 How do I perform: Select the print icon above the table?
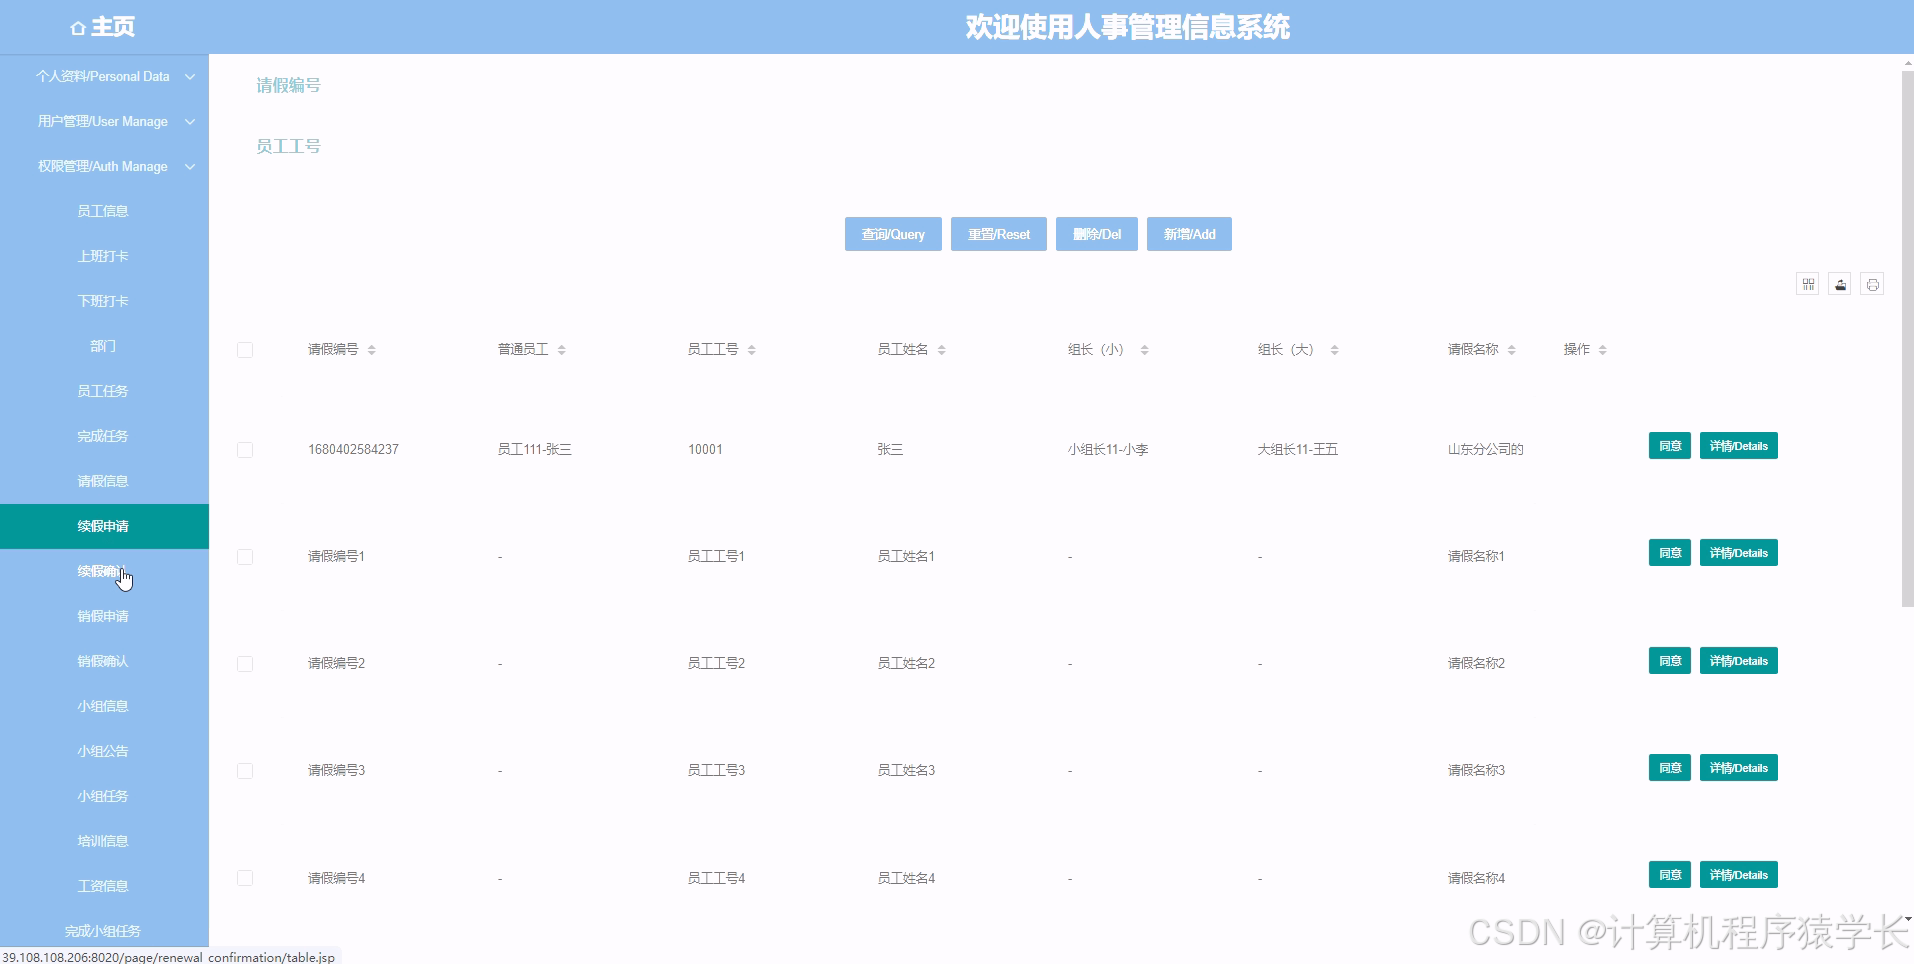1872,284
